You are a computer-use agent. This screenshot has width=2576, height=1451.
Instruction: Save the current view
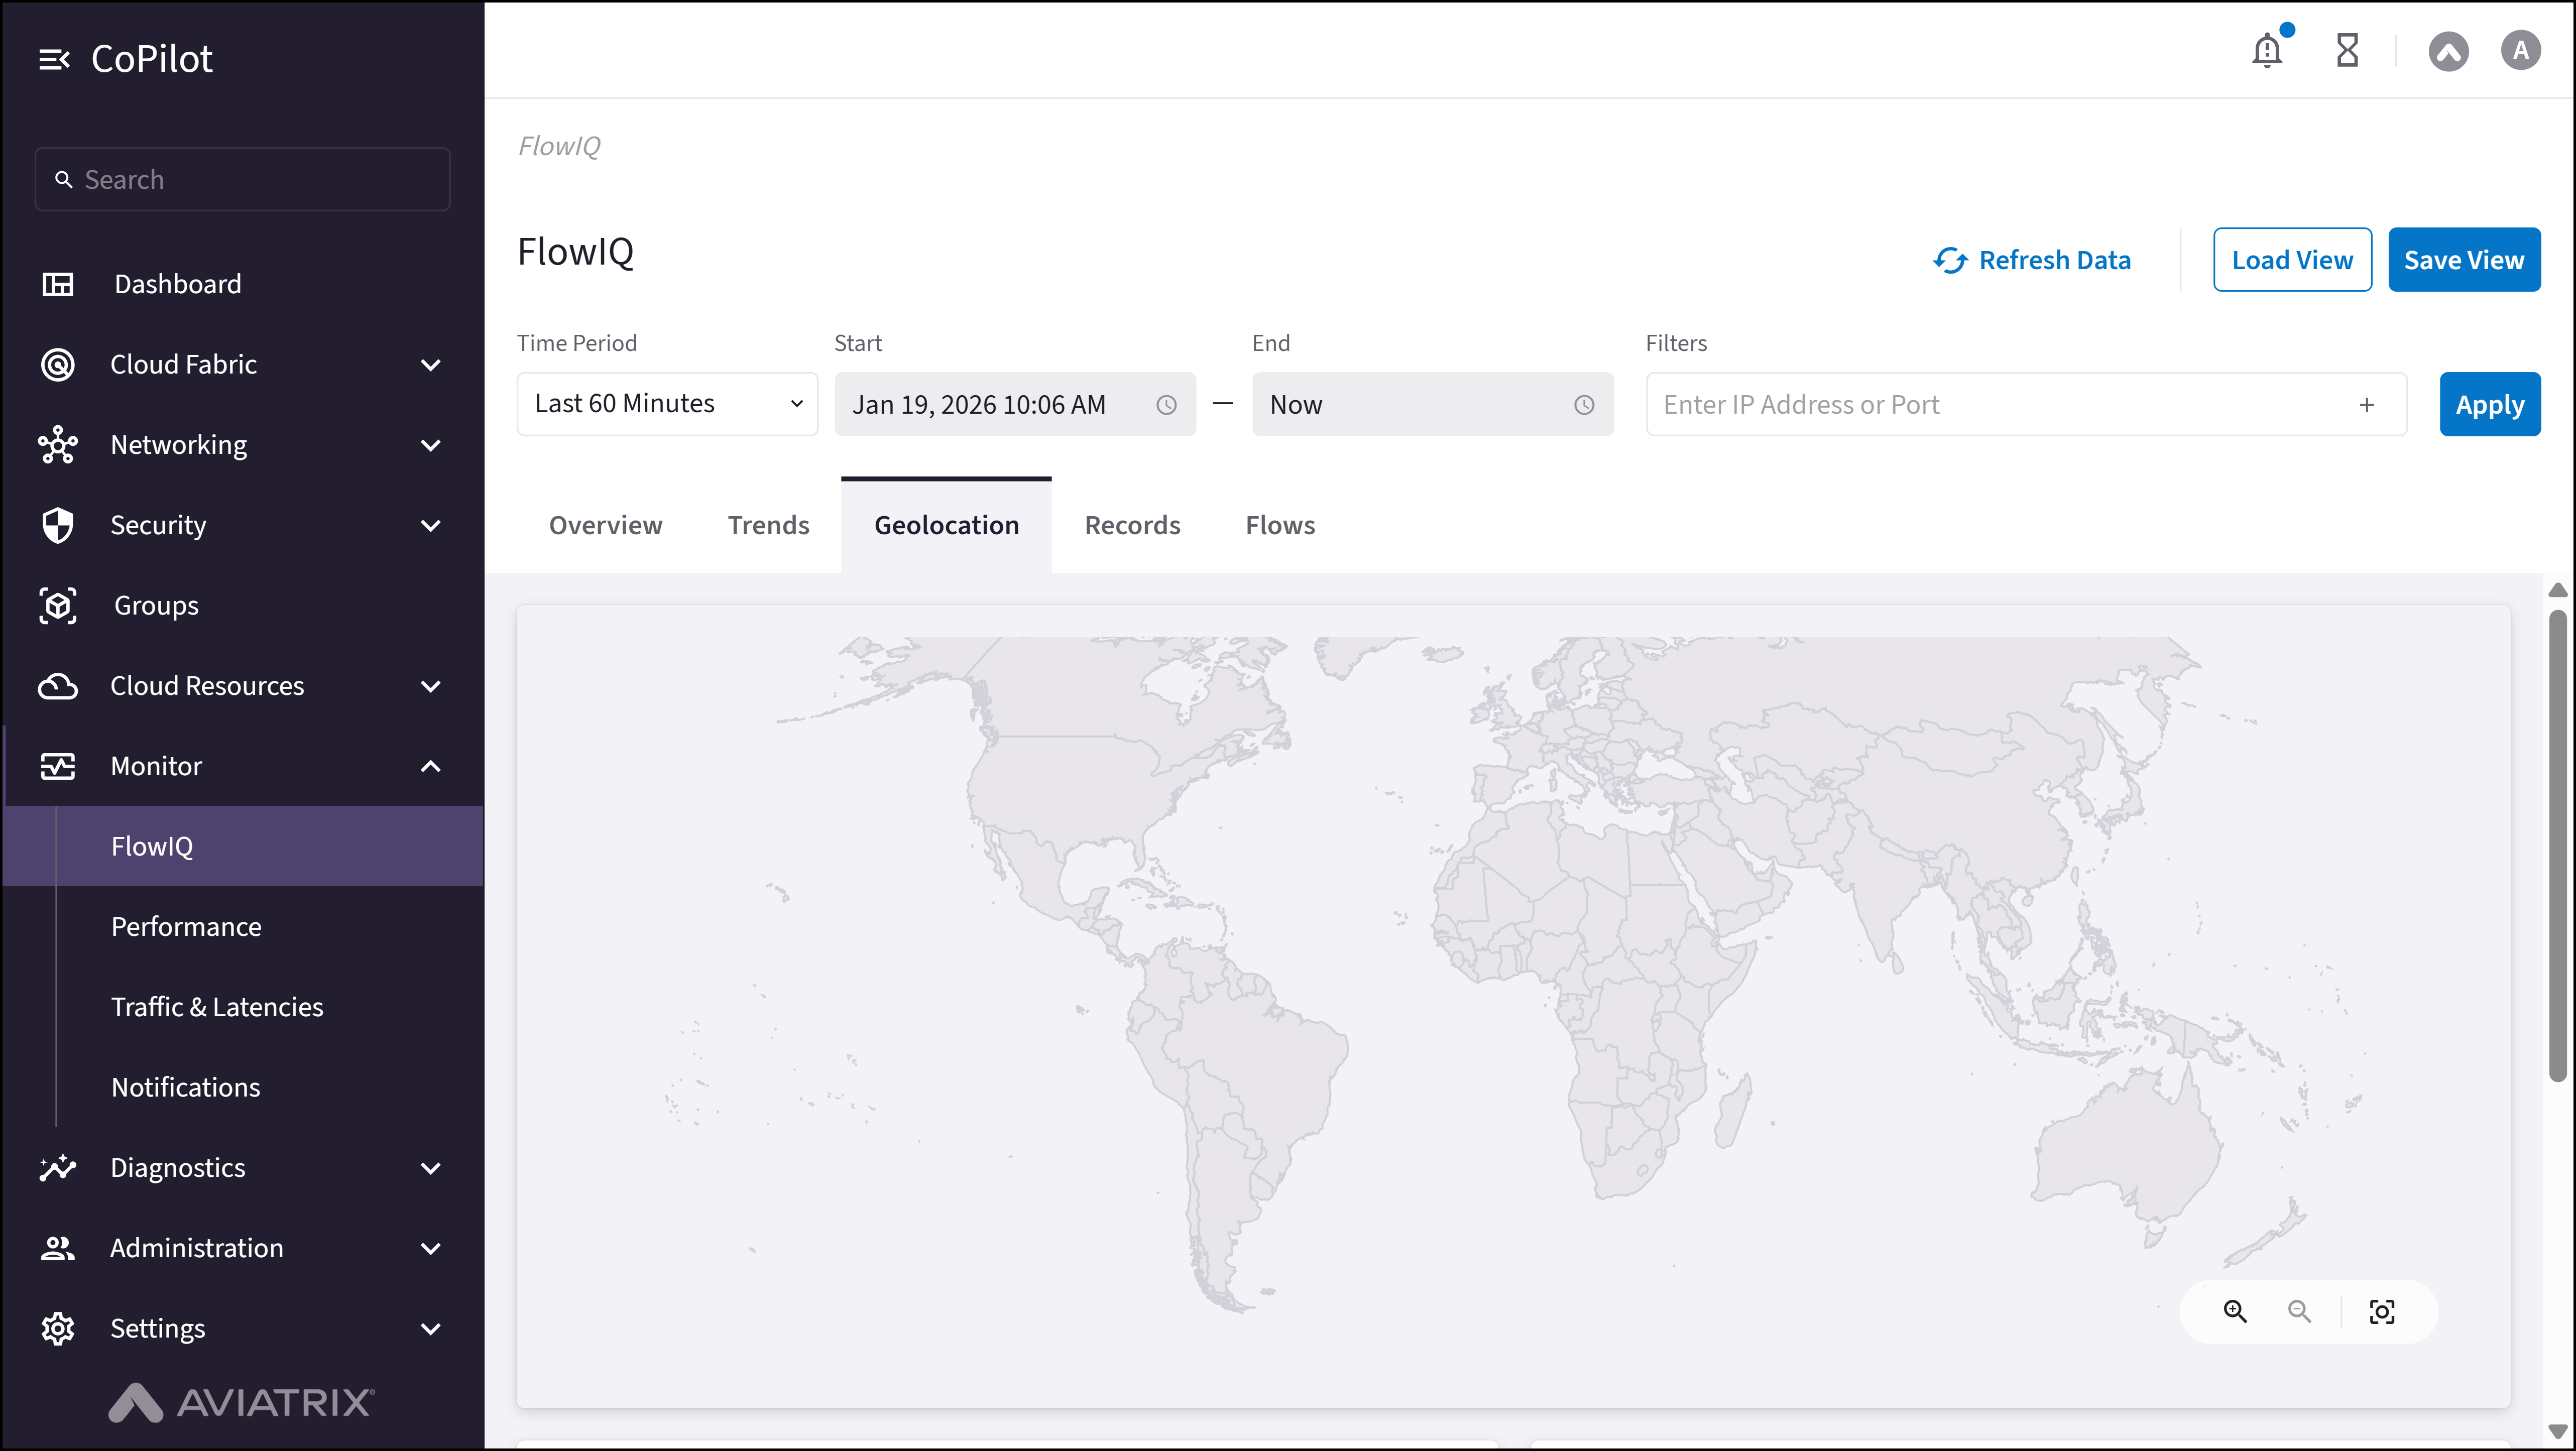click(x=2464, y=259)
